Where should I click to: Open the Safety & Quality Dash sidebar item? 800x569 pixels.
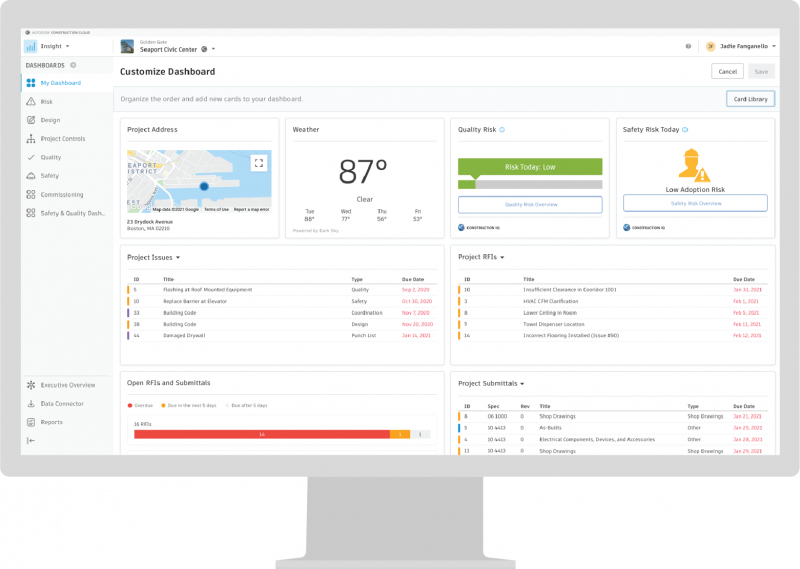(67, 213)
